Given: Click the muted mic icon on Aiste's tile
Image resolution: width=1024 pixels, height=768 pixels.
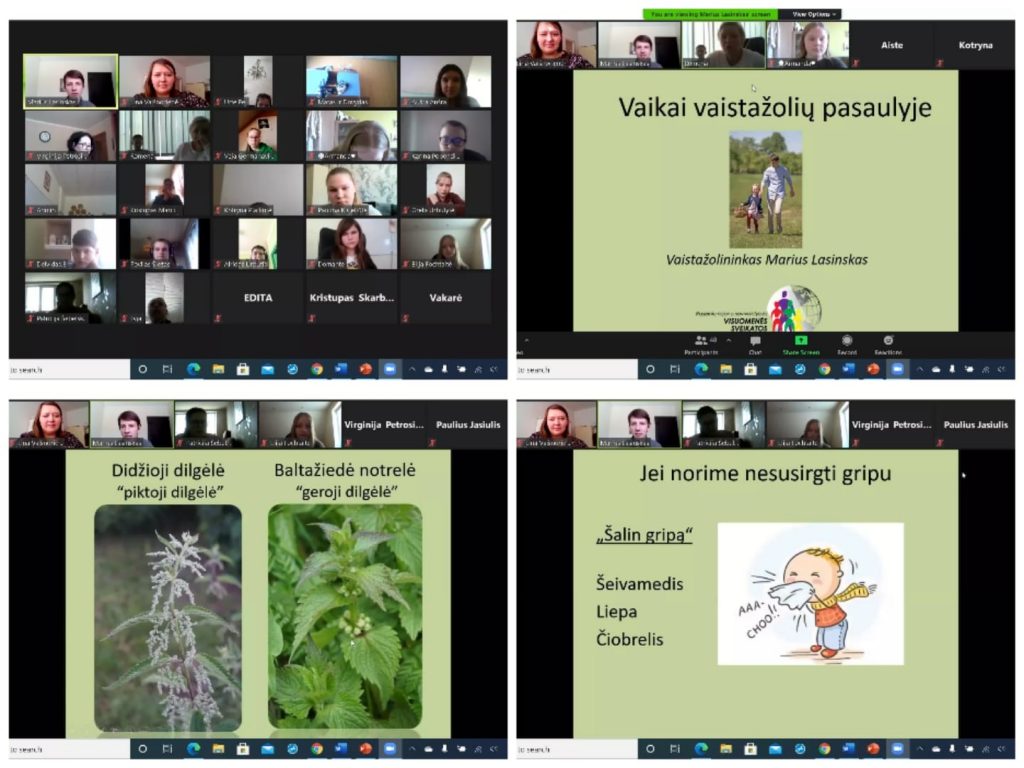Looking at the screenshot, I should pyautogui.click(x=856, y=63).
